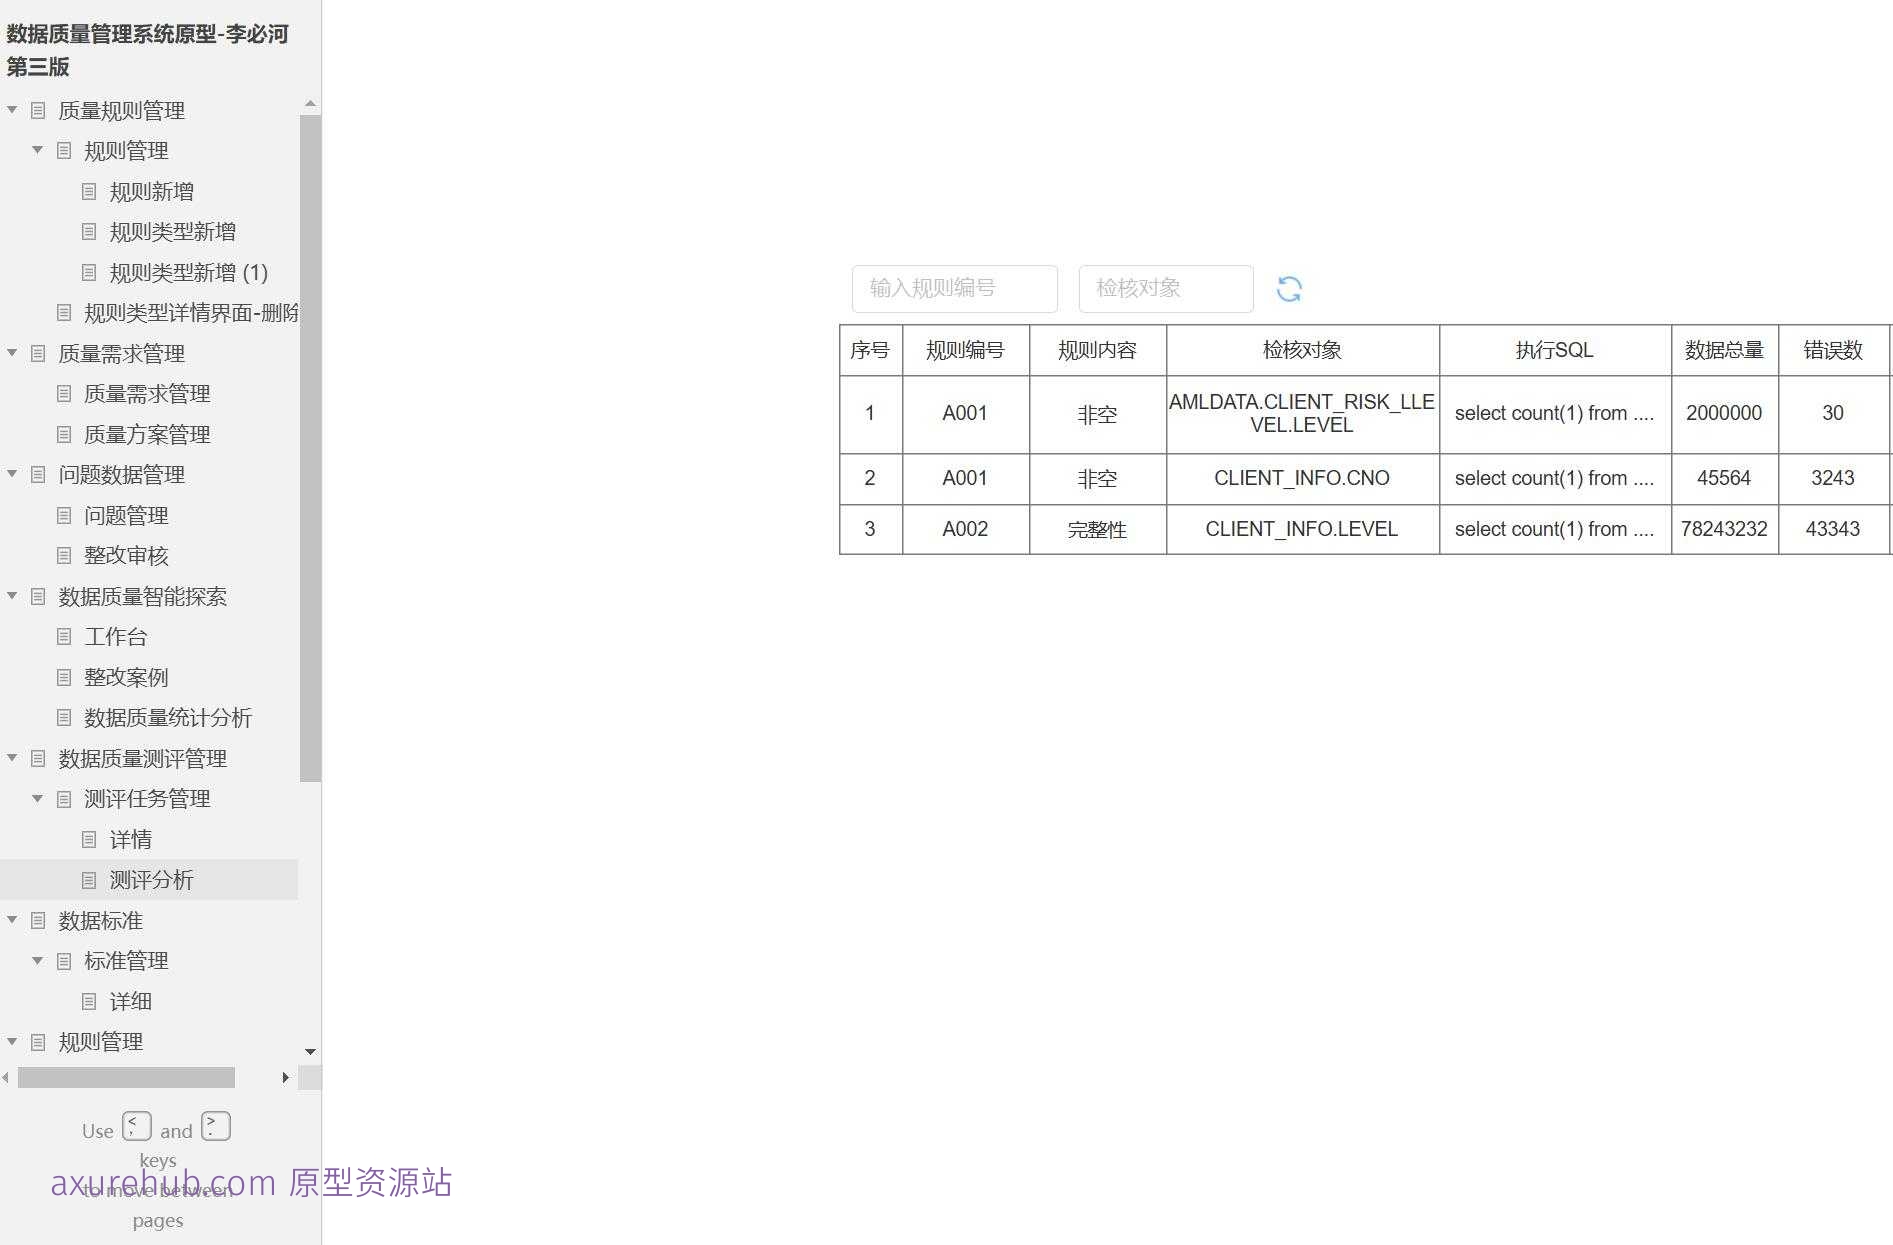Click the page icon beside 规则新增
Image resolution: width=1893 pixels, height=1245 pixels.
click(89, 191)
